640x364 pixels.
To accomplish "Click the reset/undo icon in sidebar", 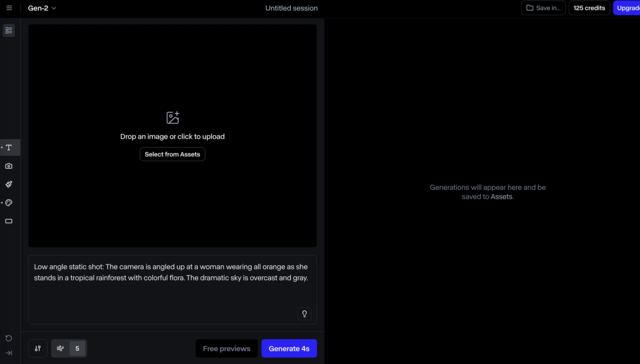I will point(9,338).
